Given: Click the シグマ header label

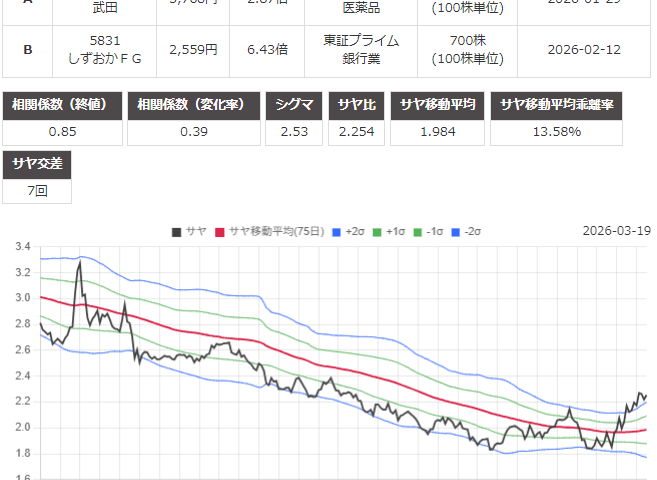Looking at the screenshot, I should coord(295,106).
